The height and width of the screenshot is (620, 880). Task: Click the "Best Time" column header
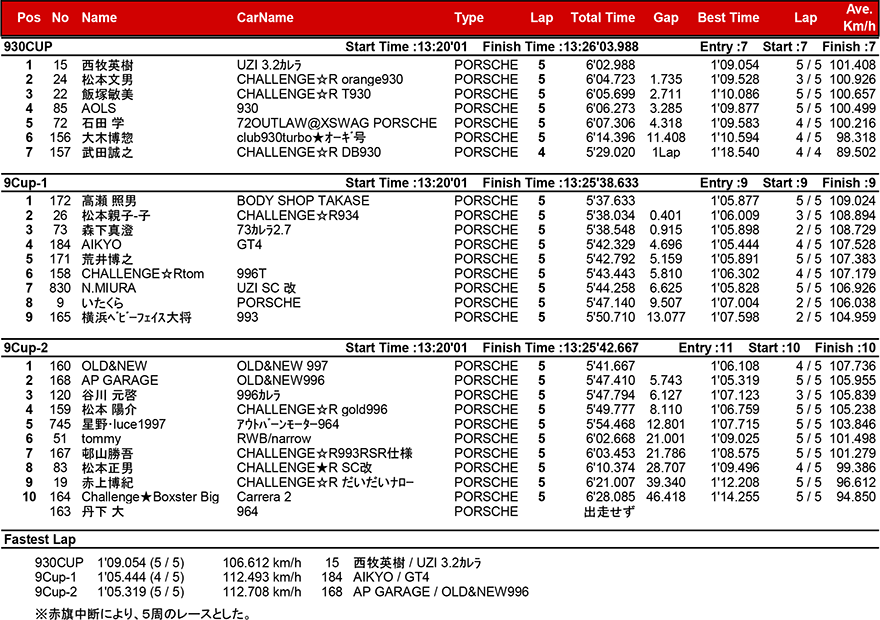point(728,17)
